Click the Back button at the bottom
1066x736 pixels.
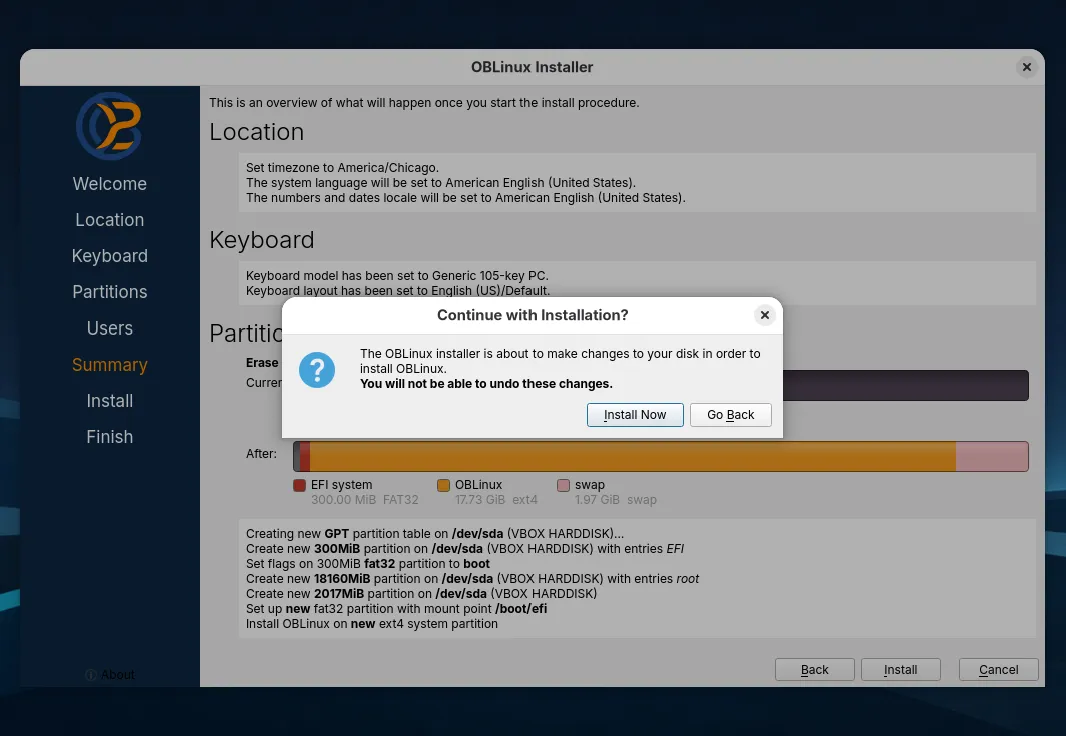[x=814, y=669]
